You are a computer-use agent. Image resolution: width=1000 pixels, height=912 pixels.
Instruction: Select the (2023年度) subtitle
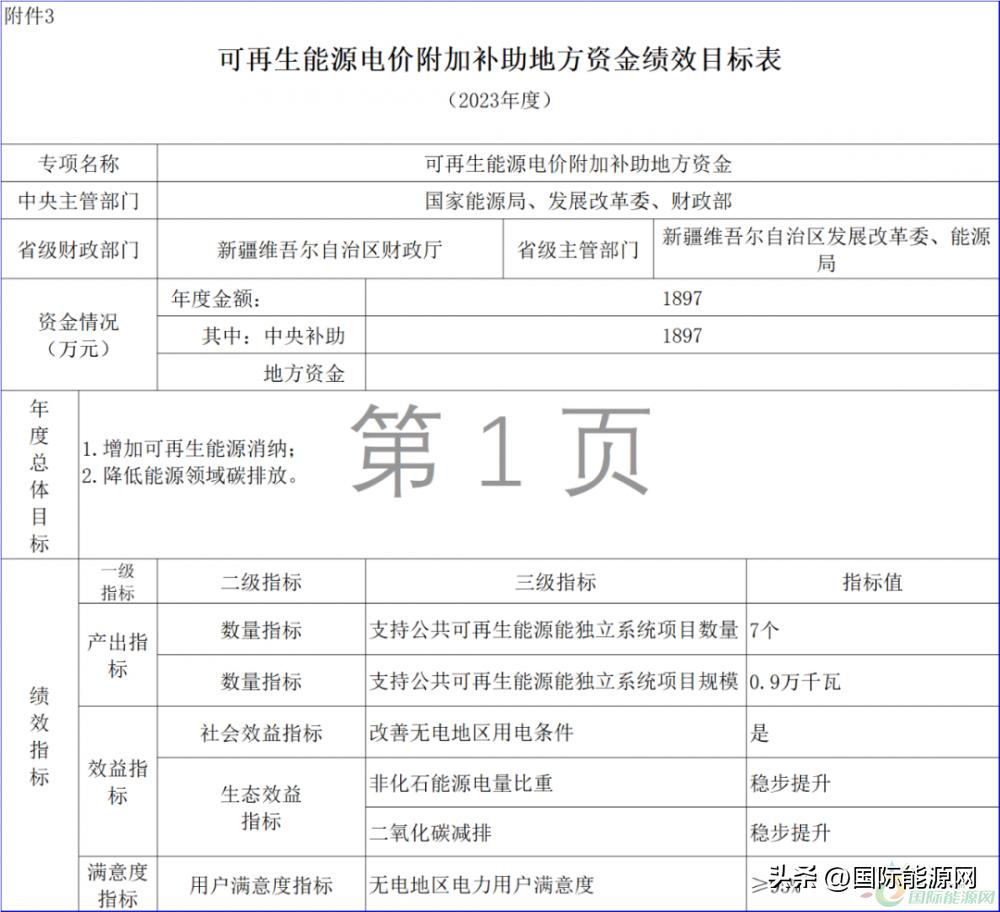click(x=499, y=99)
